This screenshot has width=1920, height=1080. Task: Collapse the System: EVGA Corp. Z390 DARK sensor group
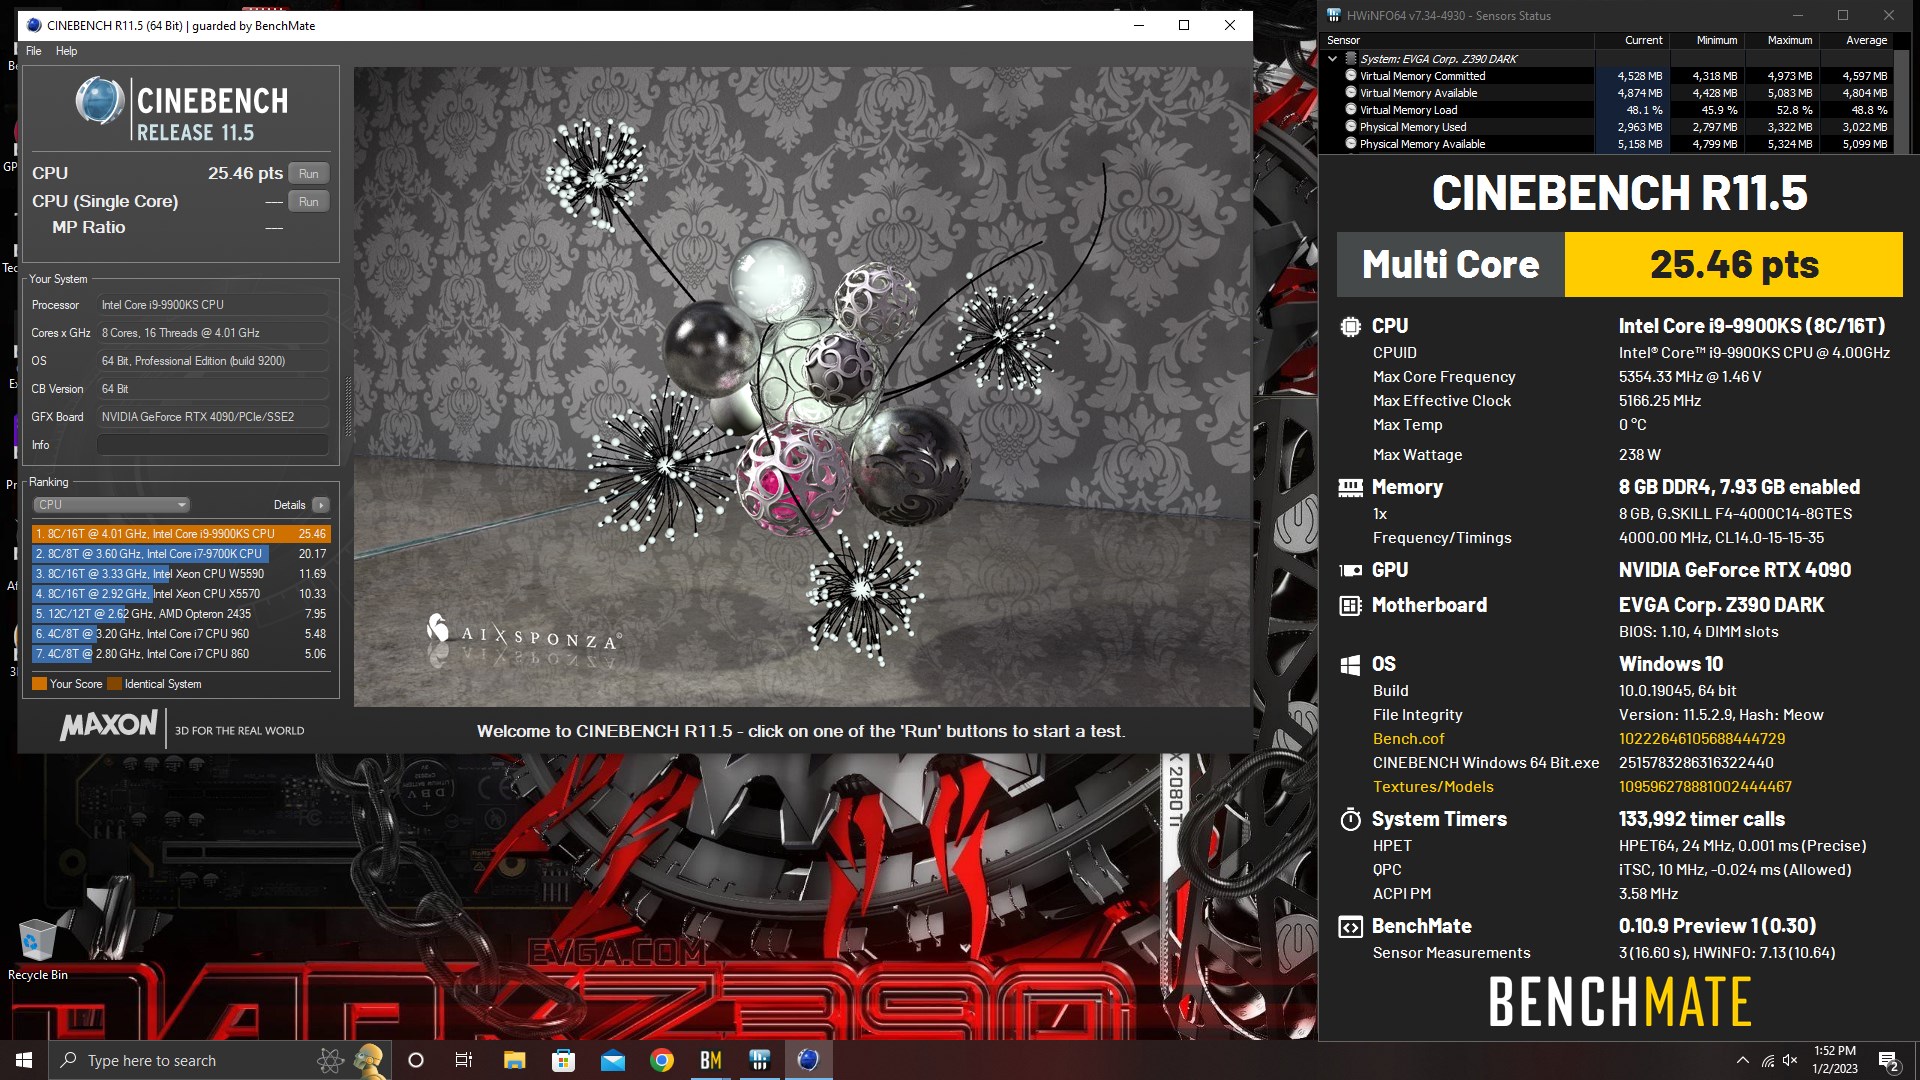[1332, 59]
